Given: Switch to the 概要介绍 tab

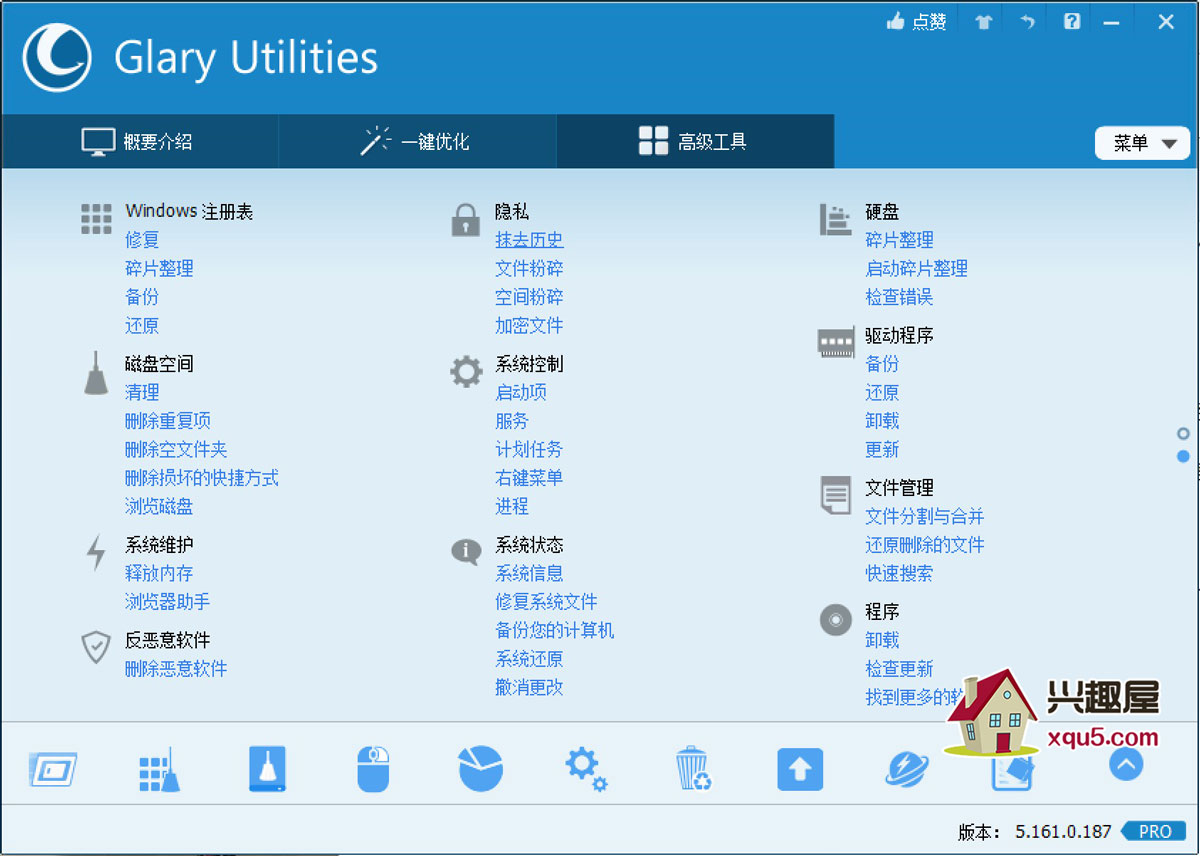Looking at the screenshot, I should [139, 141].
